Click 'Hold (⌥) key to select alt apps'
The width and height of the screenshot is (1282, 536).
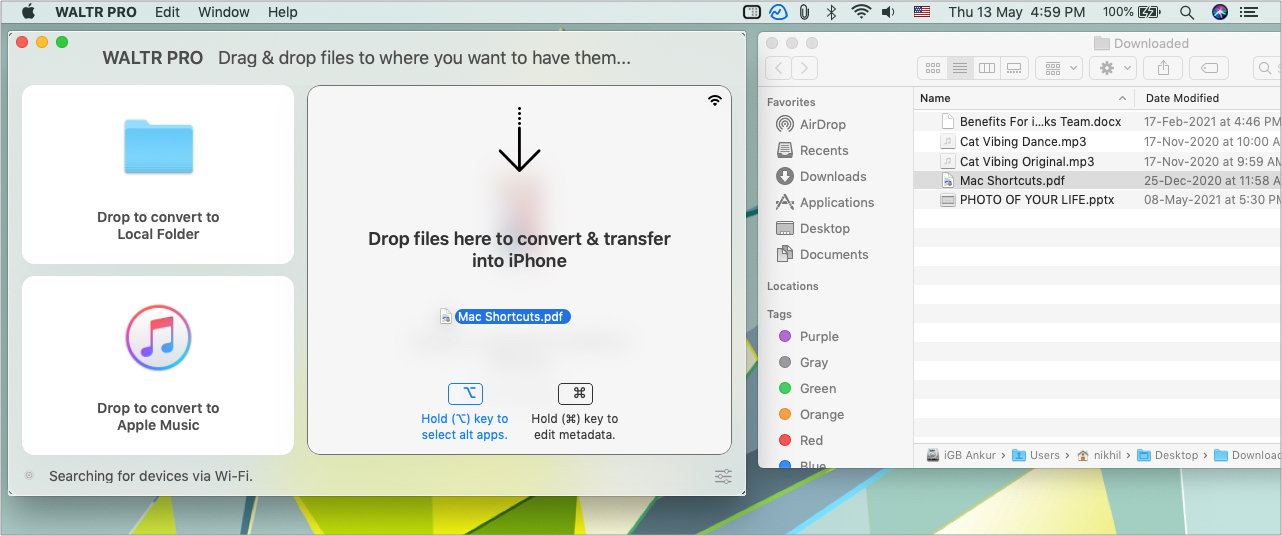[x=465, y=427]
